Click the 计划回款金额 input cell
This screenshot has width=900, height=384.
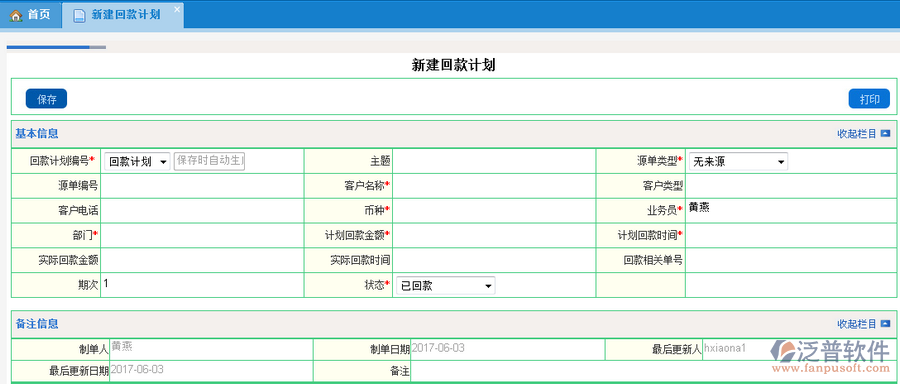pos(495,235)
